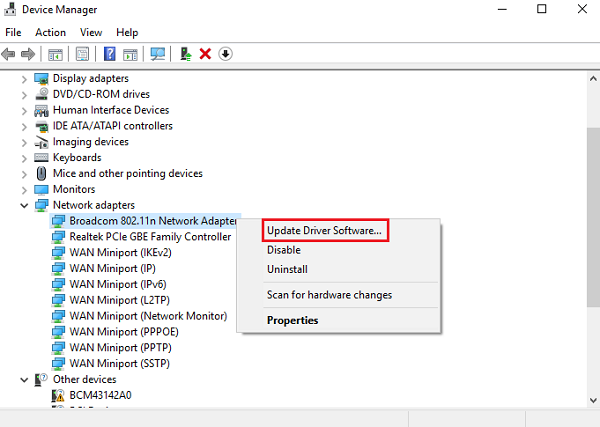Select WAN Miniport (IP)
The width and height of the screenshot is (600, 427).
[112, 269]
